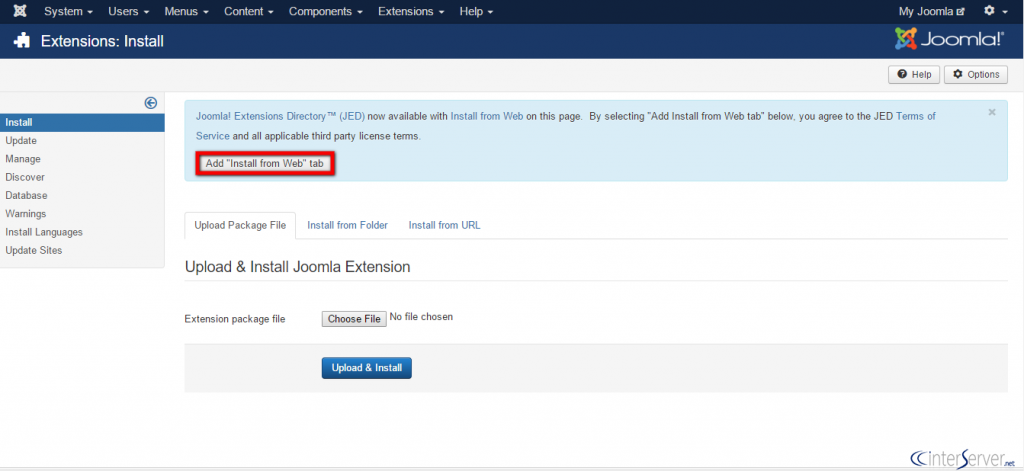The width and height of the screenshot is (1024, 471).
Task: Open the settings gear dropdown at top right
Action: click(x=996, y=11)
